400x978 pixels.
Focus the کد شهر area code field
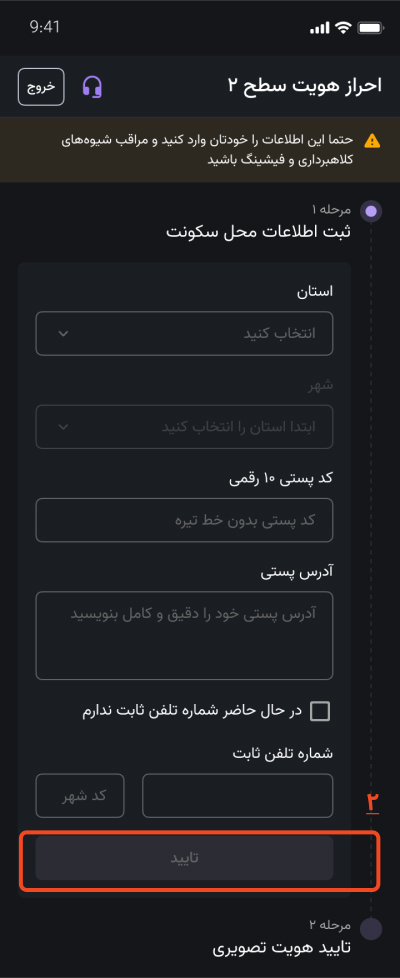pos(80,796)
